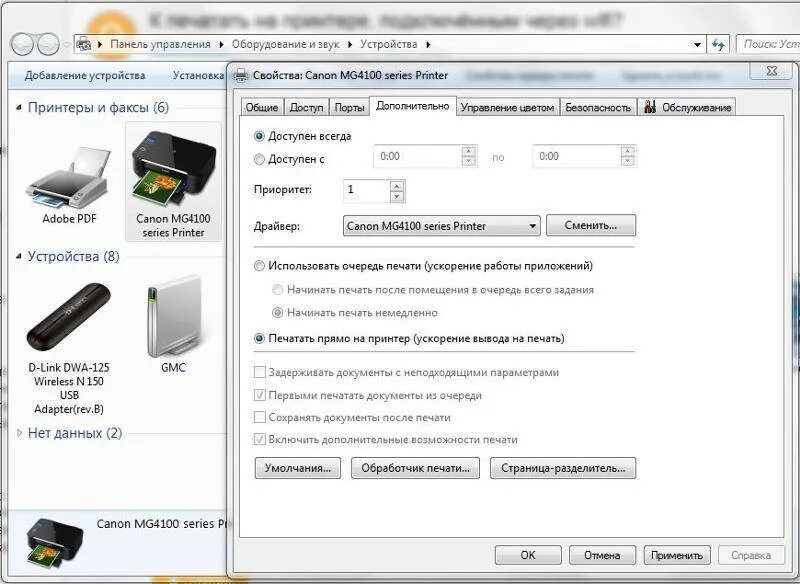Switch to the 'Дополнительно' tab
The height and width of the screenshot is (584, 800).
(412, 106)
